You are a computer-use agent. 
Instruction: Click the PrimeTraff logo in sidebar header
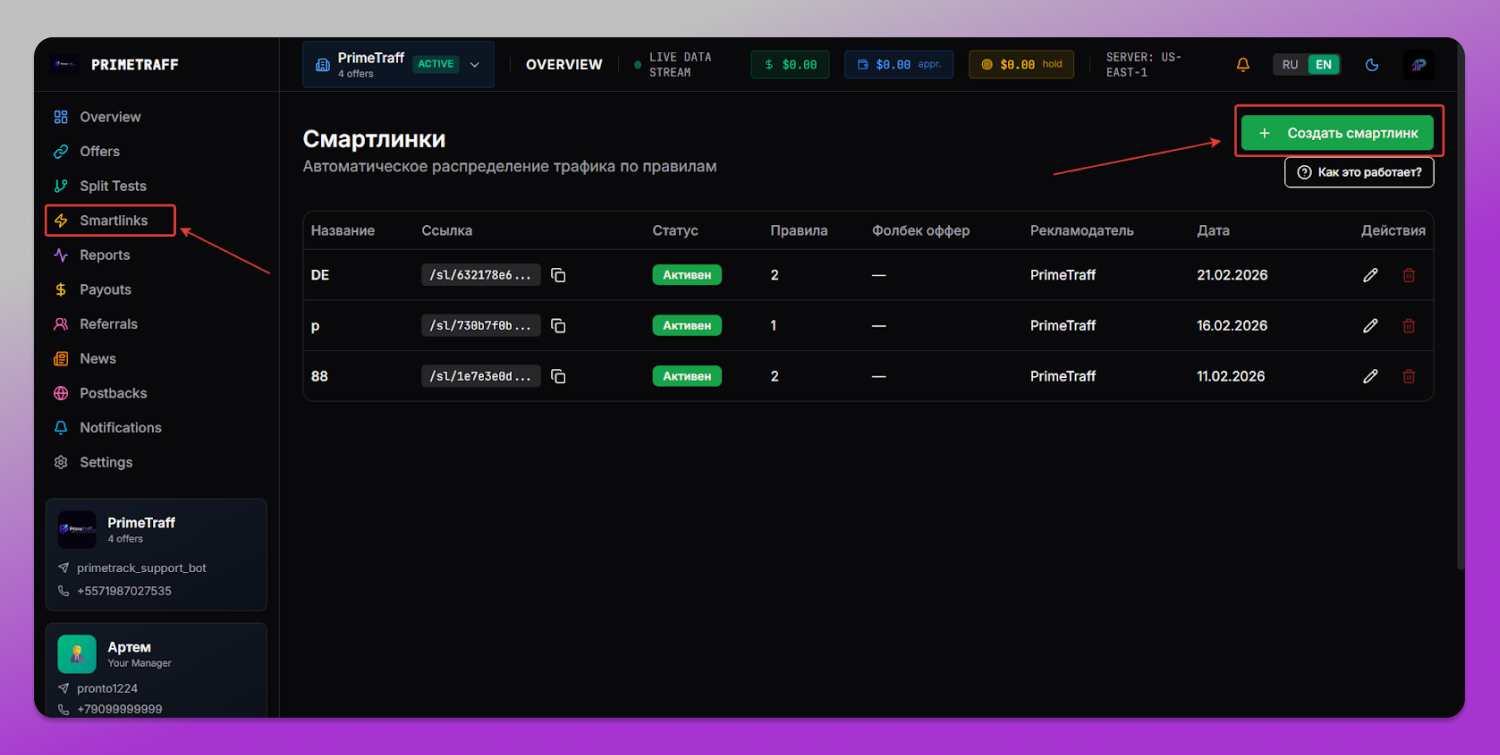65,64
